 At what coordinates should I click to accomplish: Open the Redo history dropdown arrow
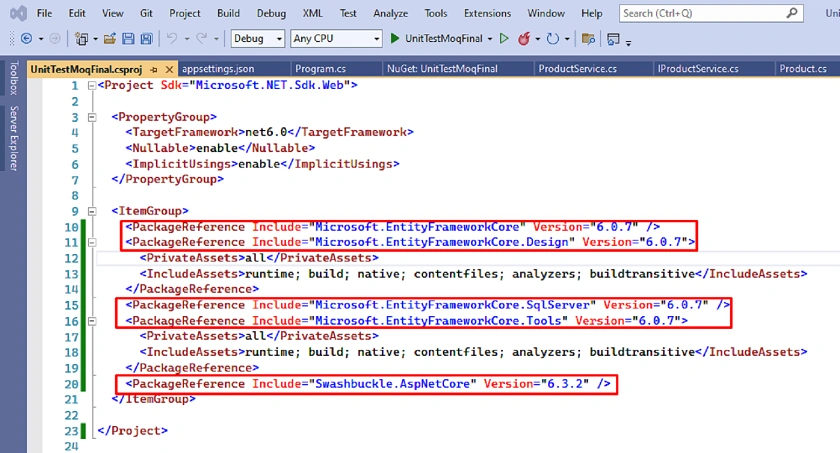coord(216,39)
